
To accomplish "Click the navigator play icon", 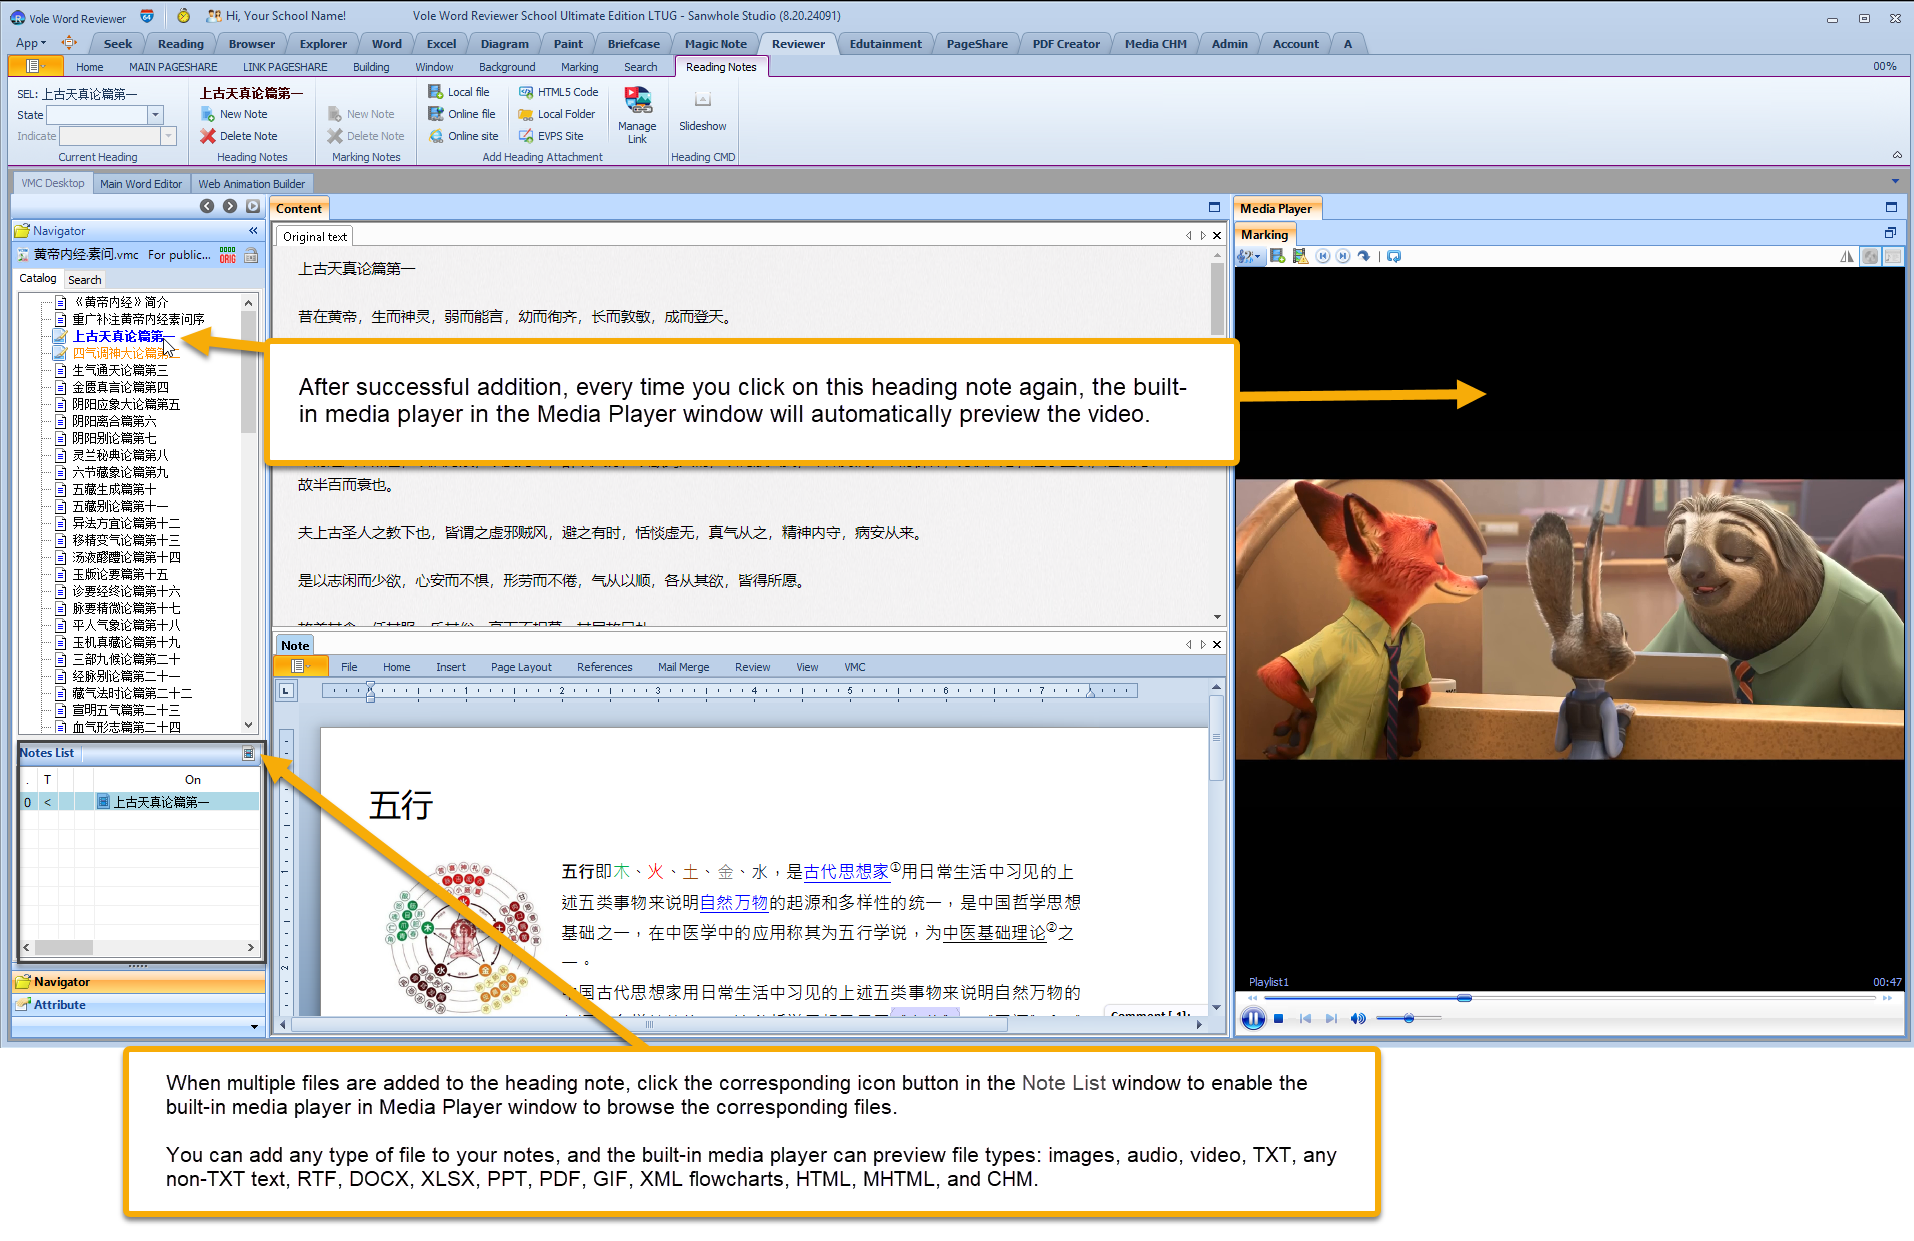I will [253, 206].
